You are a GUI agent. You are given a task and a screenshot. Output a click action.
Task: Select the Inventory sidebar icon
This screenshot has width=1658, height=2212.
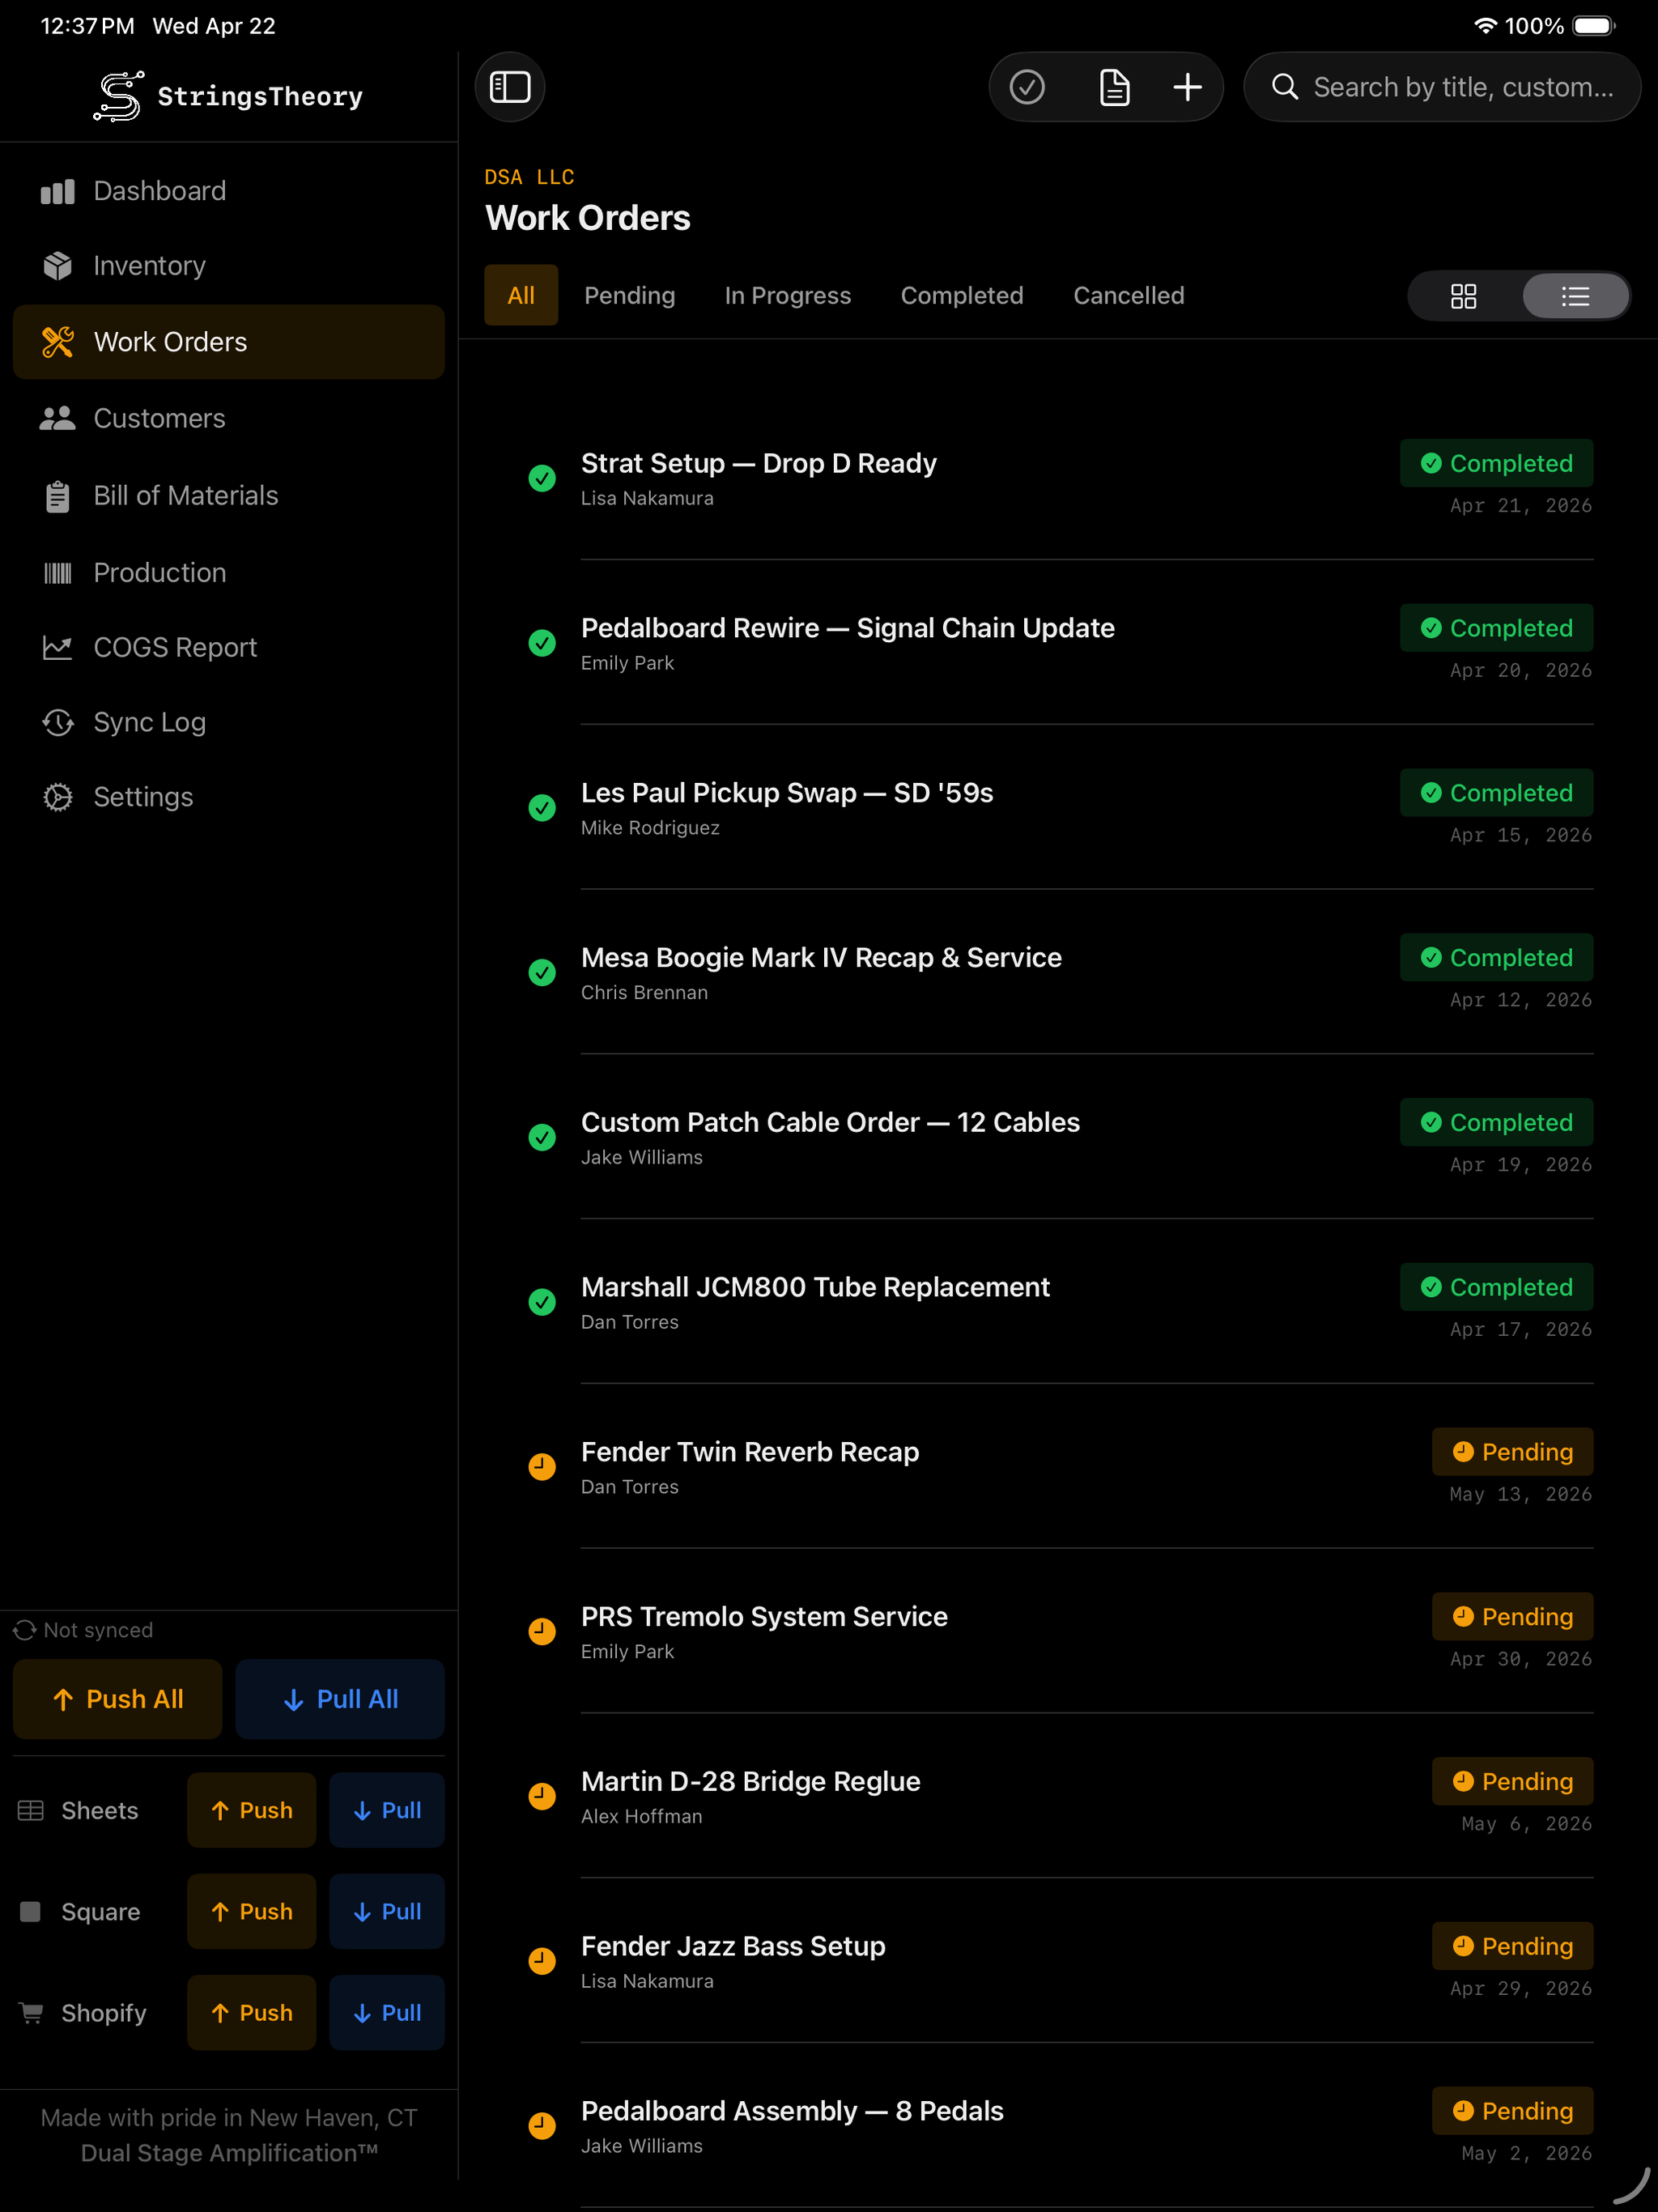(58, 265)
